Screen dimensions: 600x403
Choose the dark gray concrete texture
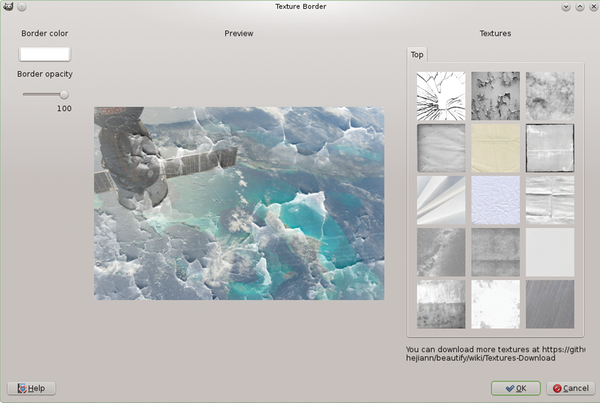tap(495, 252)
